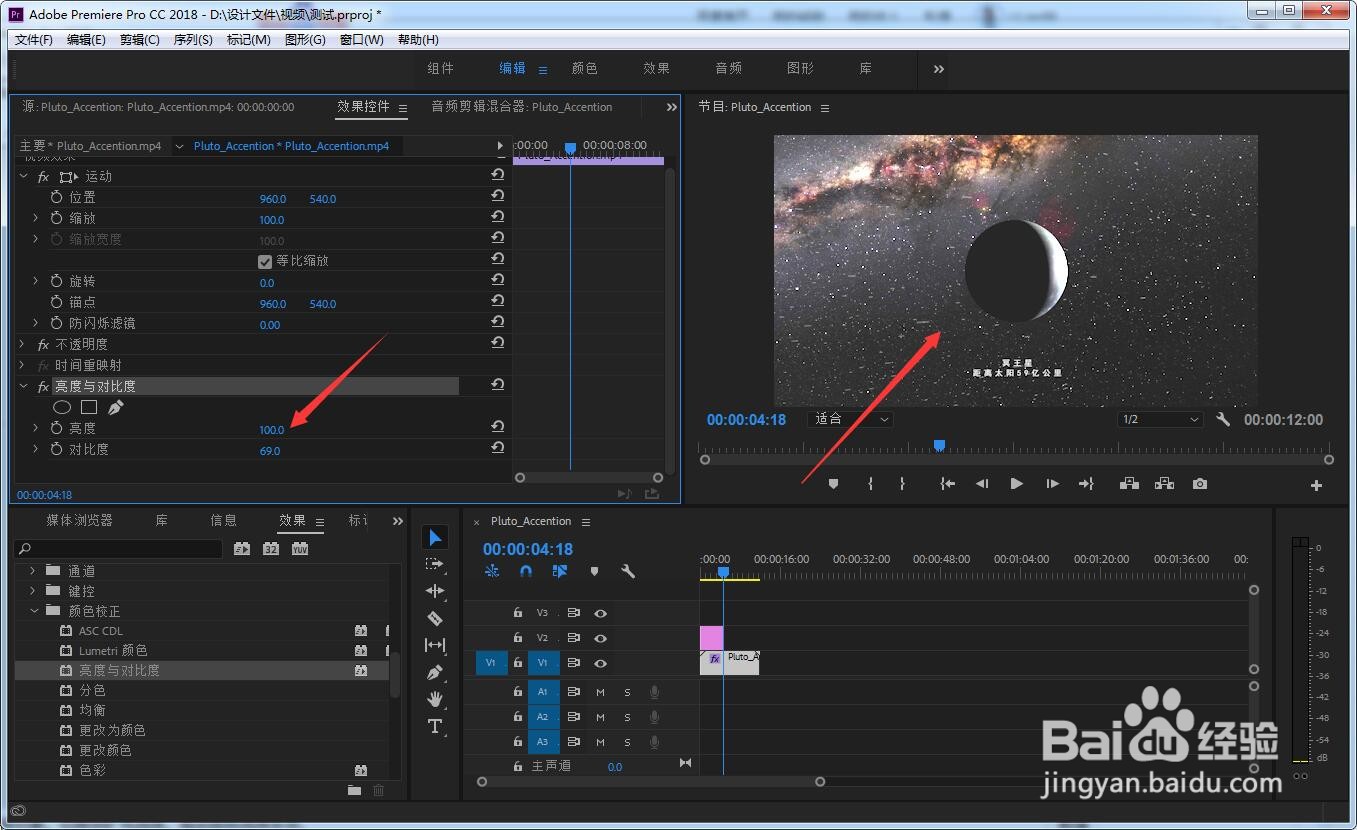Show more workspaces overflow arrows

pos(938,69)
